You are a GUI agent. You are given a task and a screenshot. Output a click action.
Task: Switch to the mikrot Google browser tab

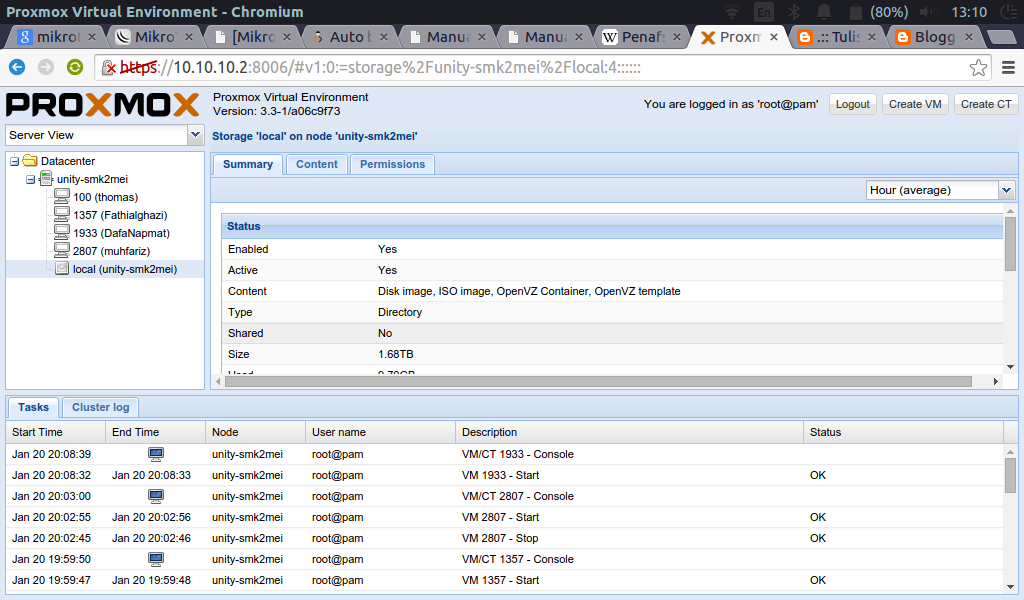[56, 37]
